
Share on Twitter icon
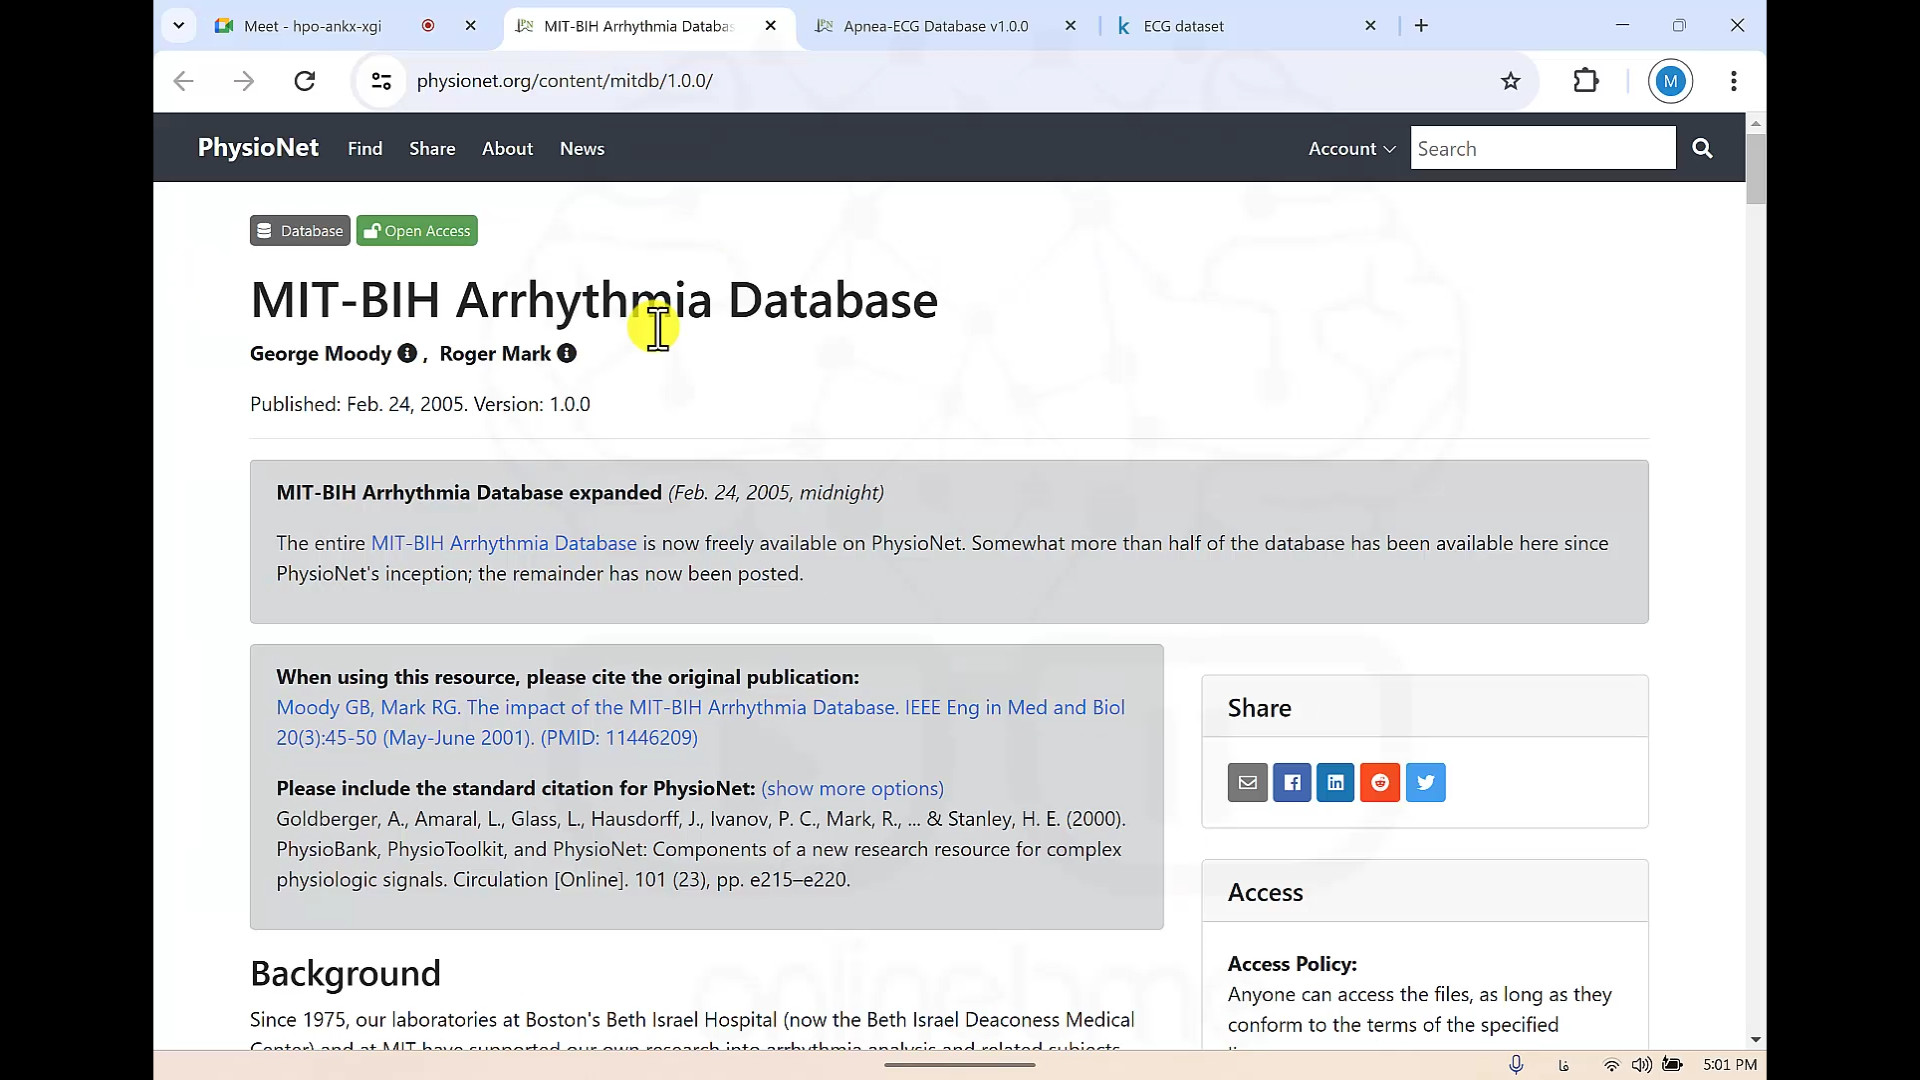click(1426, 782)
